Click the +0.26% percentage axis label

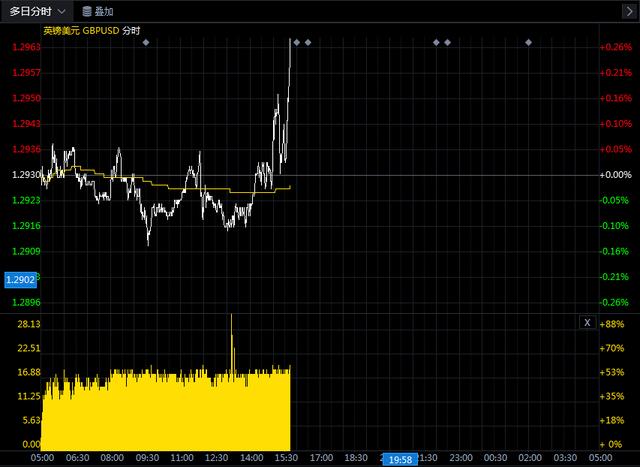(x=615, y=47)
